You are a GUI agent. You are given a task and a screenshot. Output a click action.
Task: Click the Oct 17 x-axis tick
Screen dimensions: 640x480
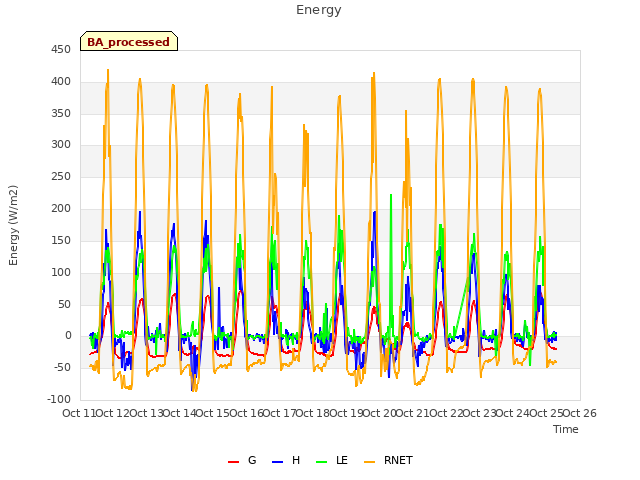pyautogui.click(x=279, y=413)
